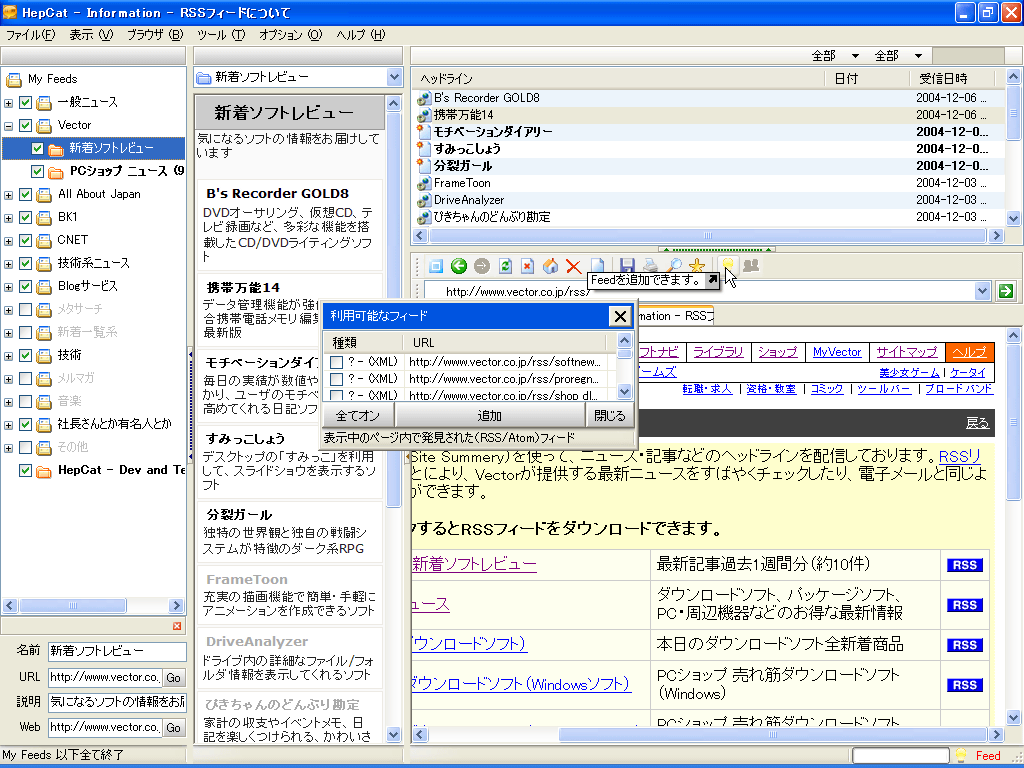Toggle the PCショップ ニュース checkbox
Image resolution: width=1024 pixels, height=768 pixels.
pyautogui.click(x=37, y=172)
